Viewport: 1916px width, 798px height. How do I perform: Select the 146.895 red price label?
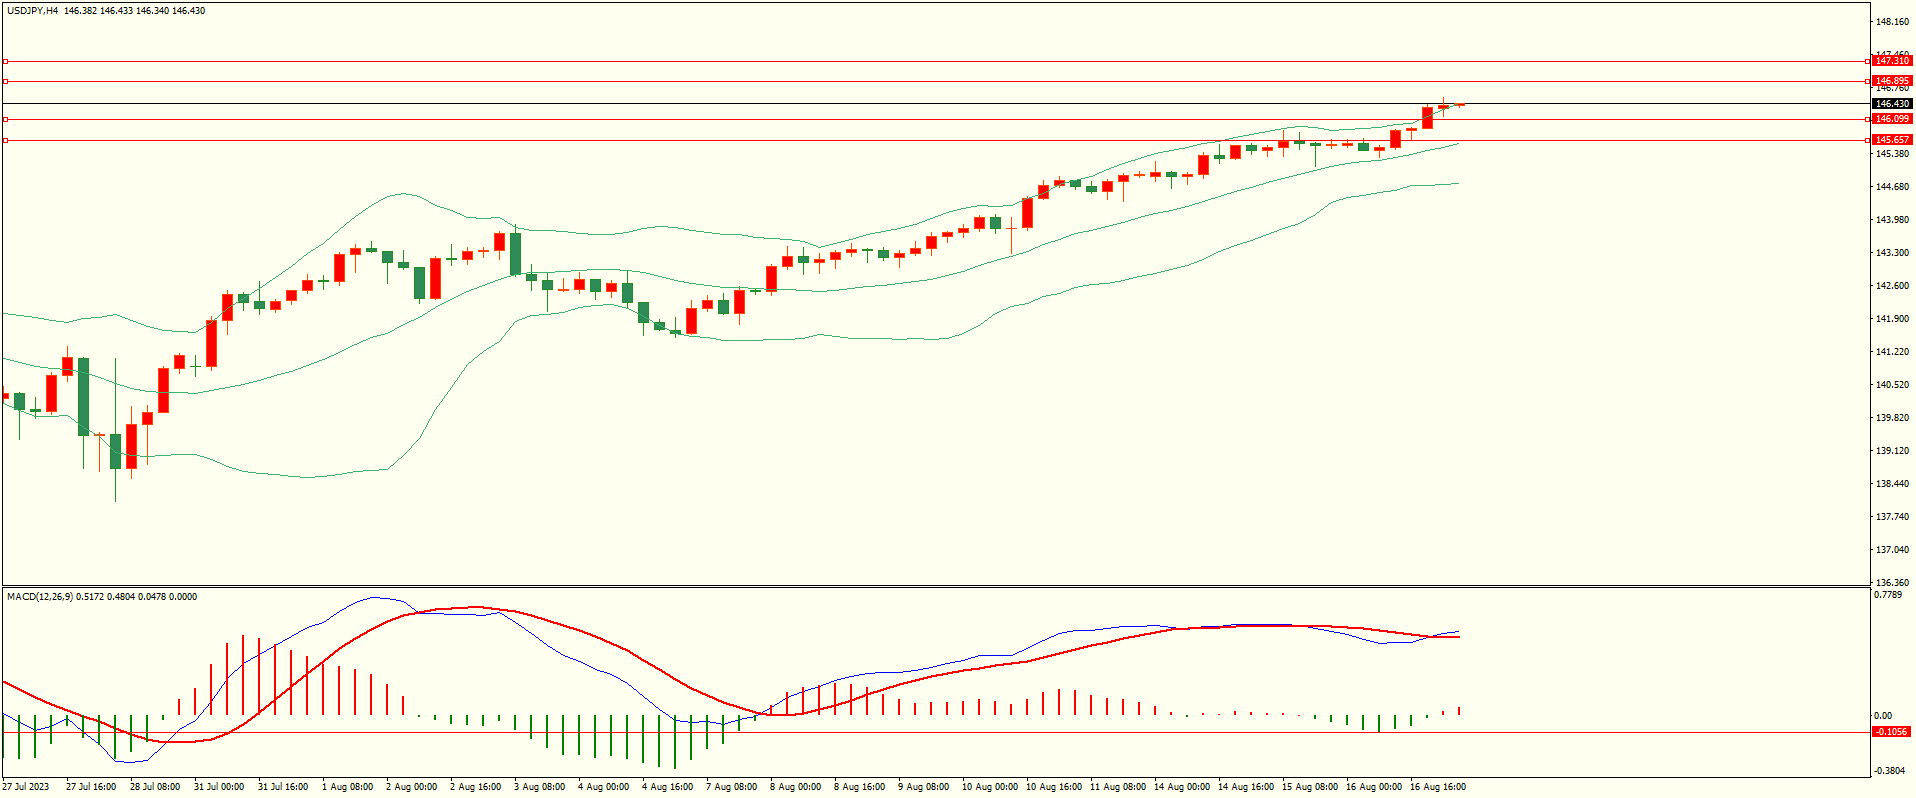1891,81
